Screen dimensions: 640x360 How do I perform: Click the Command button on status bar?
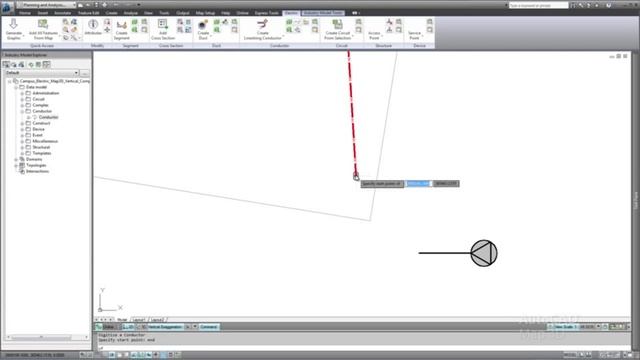coord(209,327)
